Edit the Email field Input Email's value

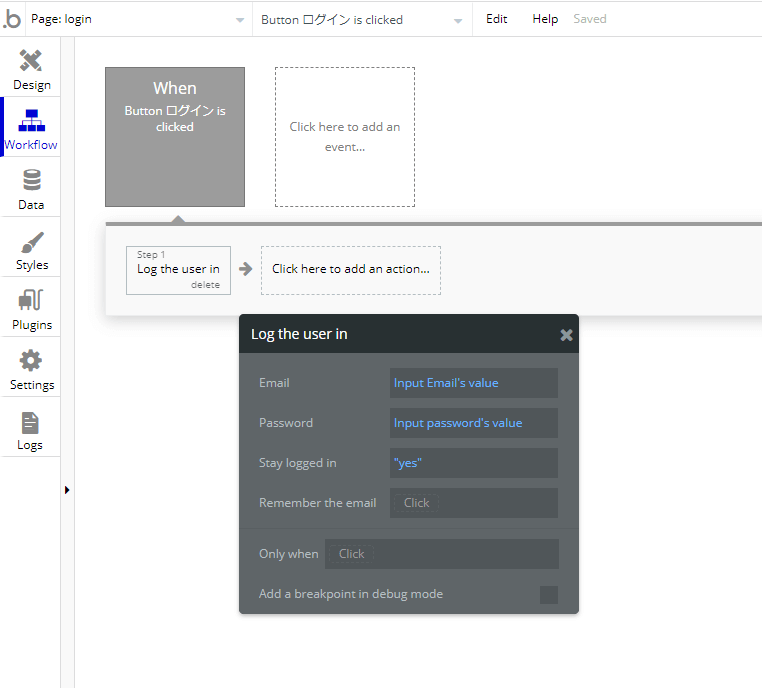474,383
